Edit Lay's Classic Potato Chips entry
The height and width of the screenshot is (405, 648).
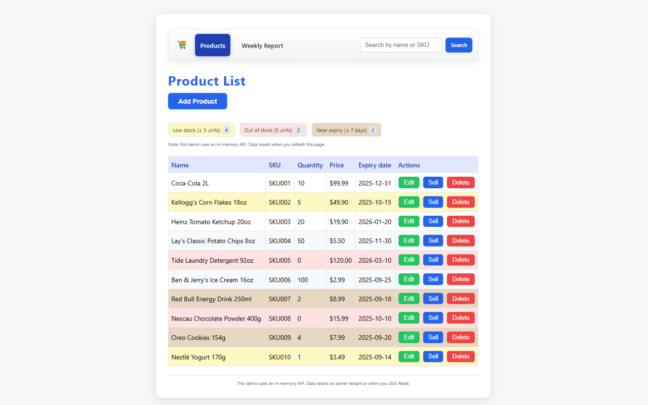(408, 241)
